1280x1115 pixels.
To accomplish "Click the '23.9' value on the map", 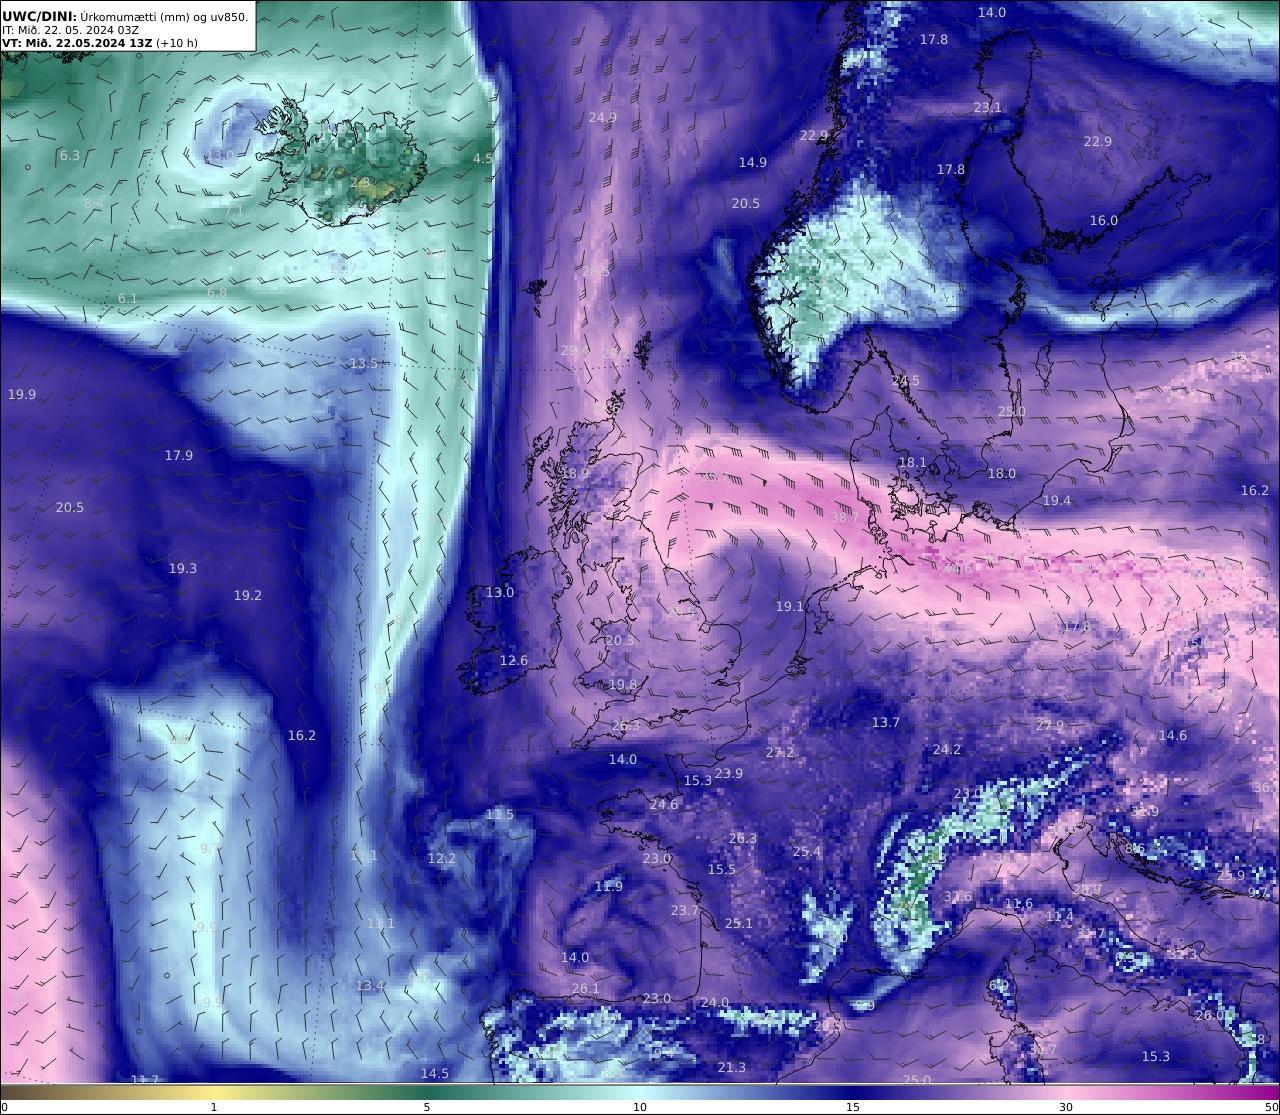I will (729, 773).
